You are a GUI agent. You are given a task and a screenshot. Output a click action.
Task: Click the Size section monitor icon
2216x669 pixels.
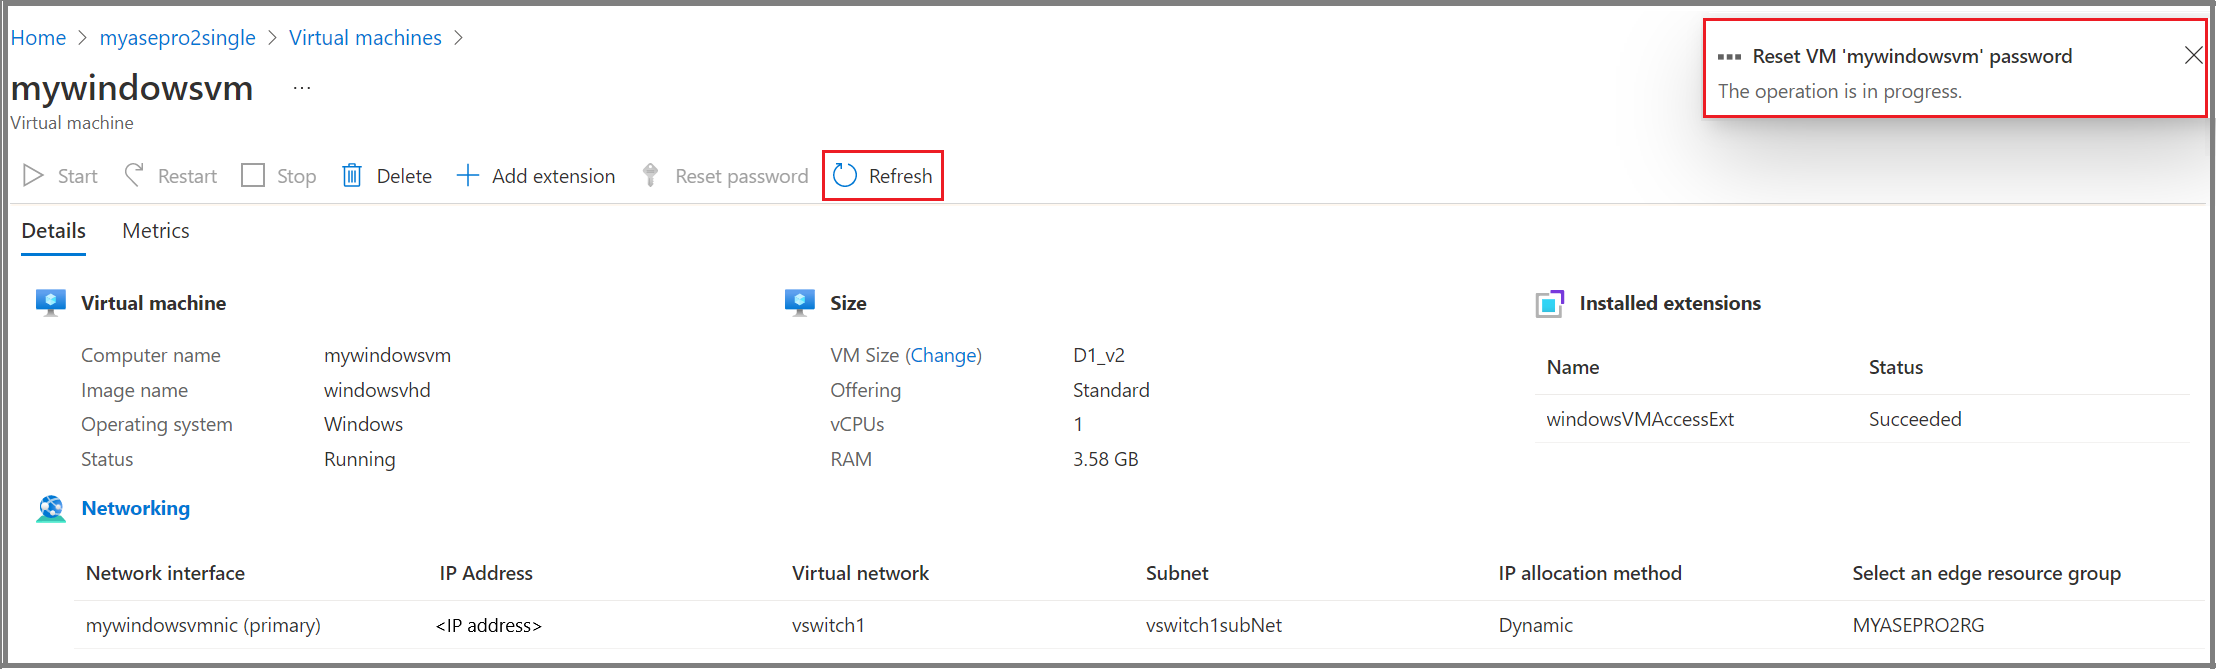point(799,302)
